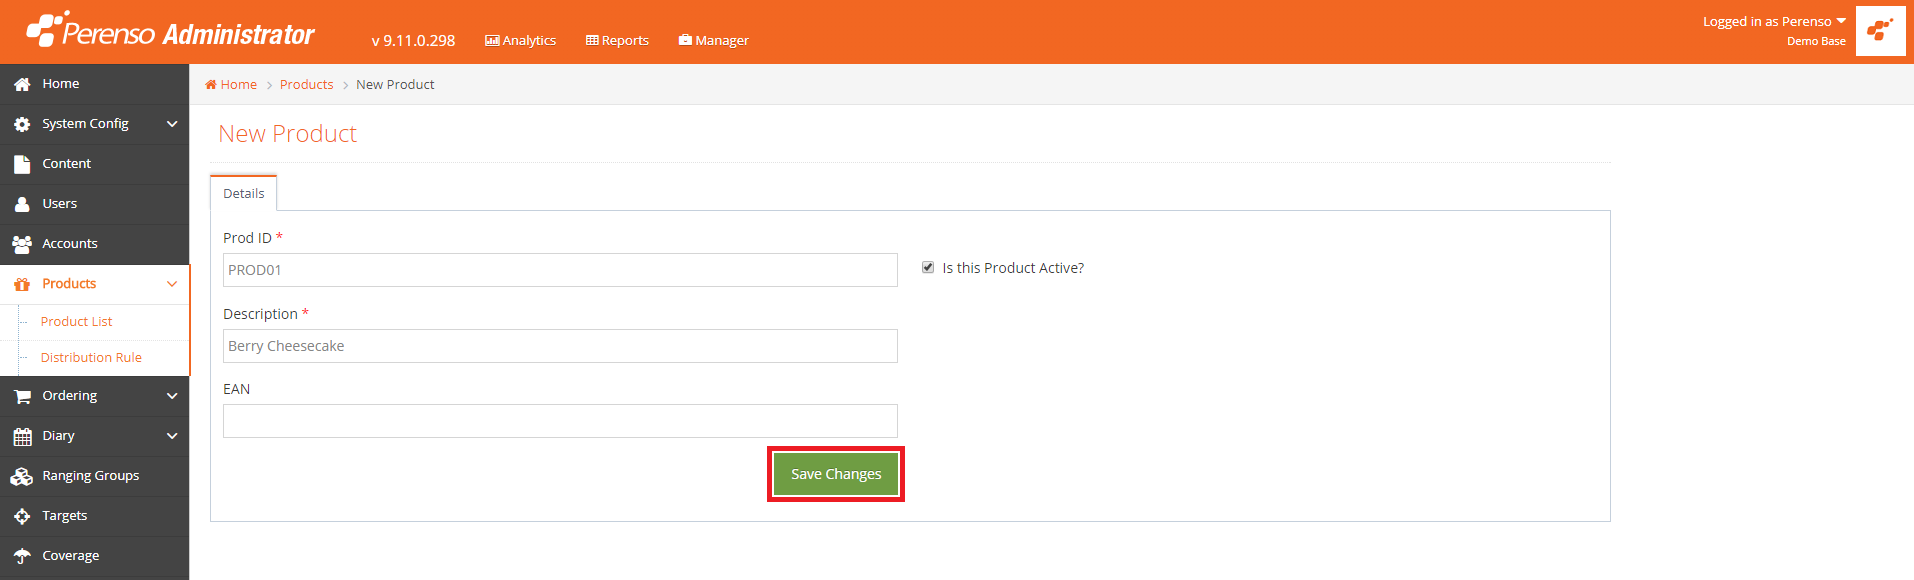
Task: Go to Home in sidebar
Action: [x=94, y=84]
